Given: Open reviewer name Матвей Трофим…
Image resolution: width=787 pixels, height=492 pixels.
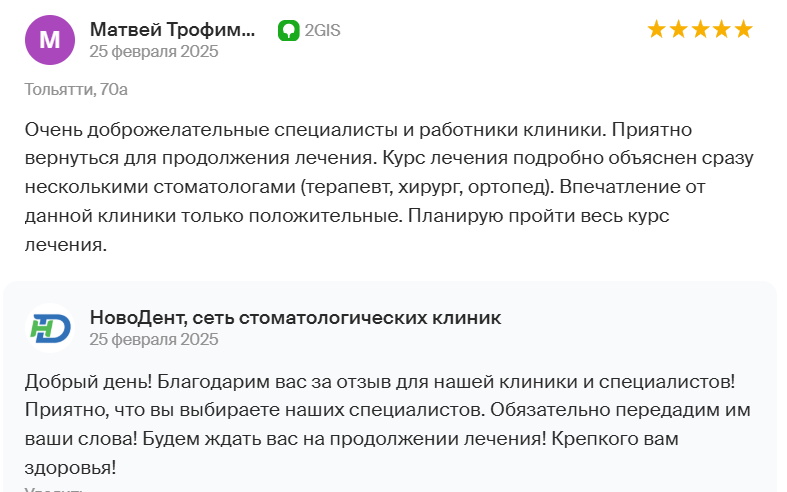Looking at the screenshot, I should pos(173,30).
